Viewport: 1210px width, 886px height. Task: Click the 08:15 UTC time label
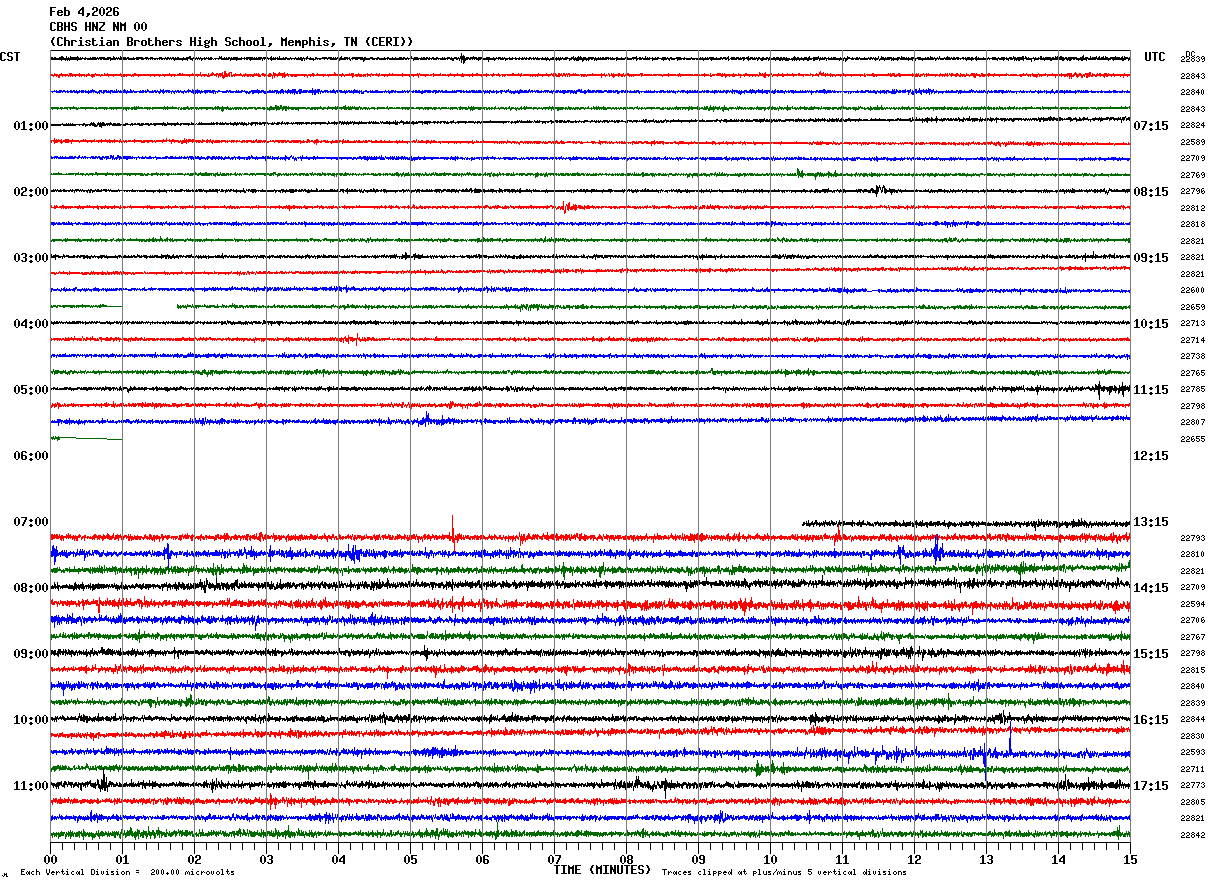click(x=1151, y=192)
